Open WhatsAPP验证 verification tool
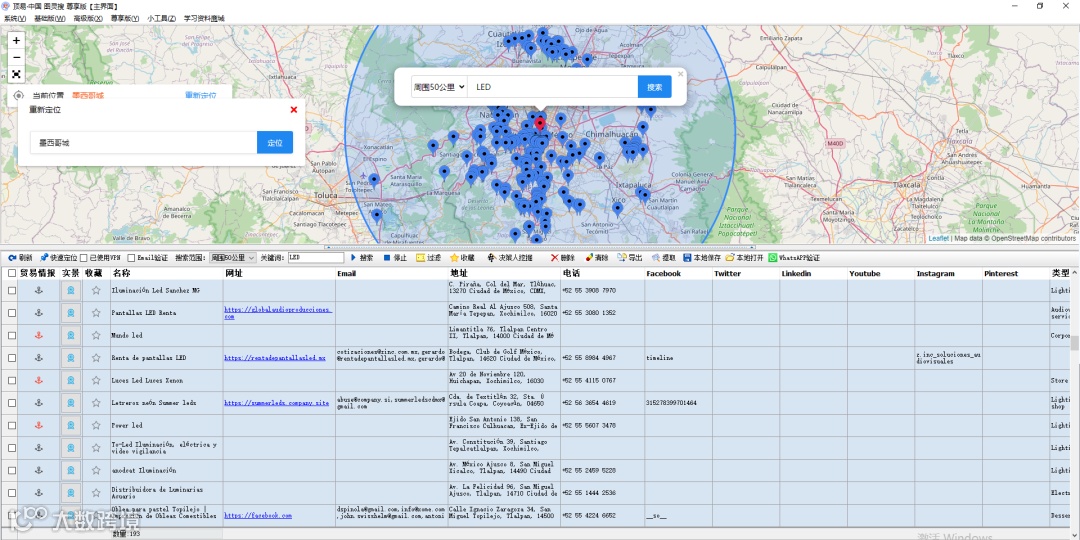1080x540 pixels. pyautogui.click(x=794, y=258)
